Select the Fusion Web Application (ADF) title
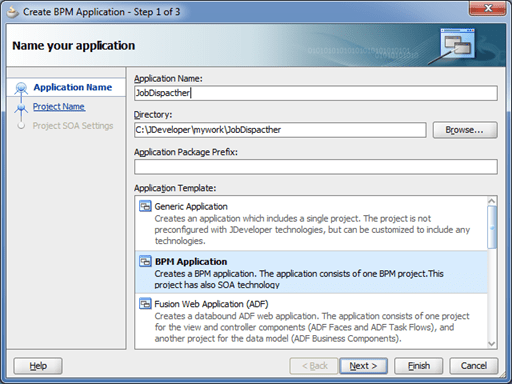The width and height of the screenshot is (513, 386). [x=211, y=304]
